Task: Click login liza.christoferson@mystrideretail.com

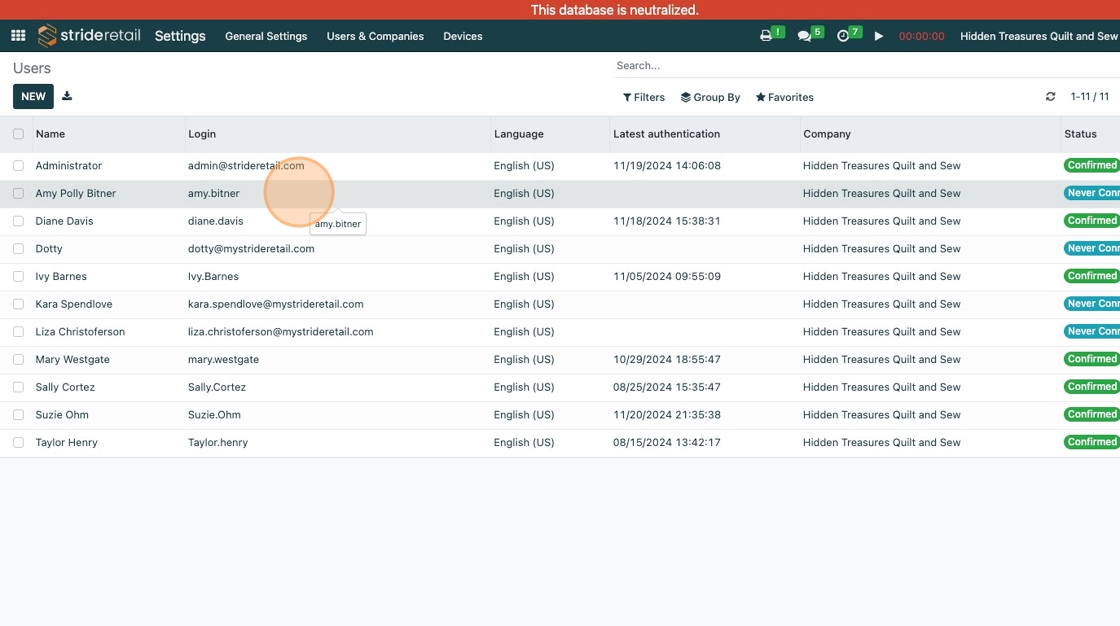Action: pyautogui.click(x=281, y=332)
